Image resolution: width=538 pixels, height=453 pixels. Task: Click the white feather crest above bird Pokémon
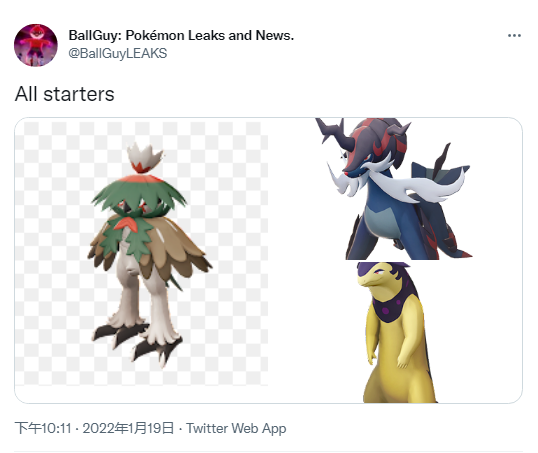pyautogui.click(x=144, y=158)
